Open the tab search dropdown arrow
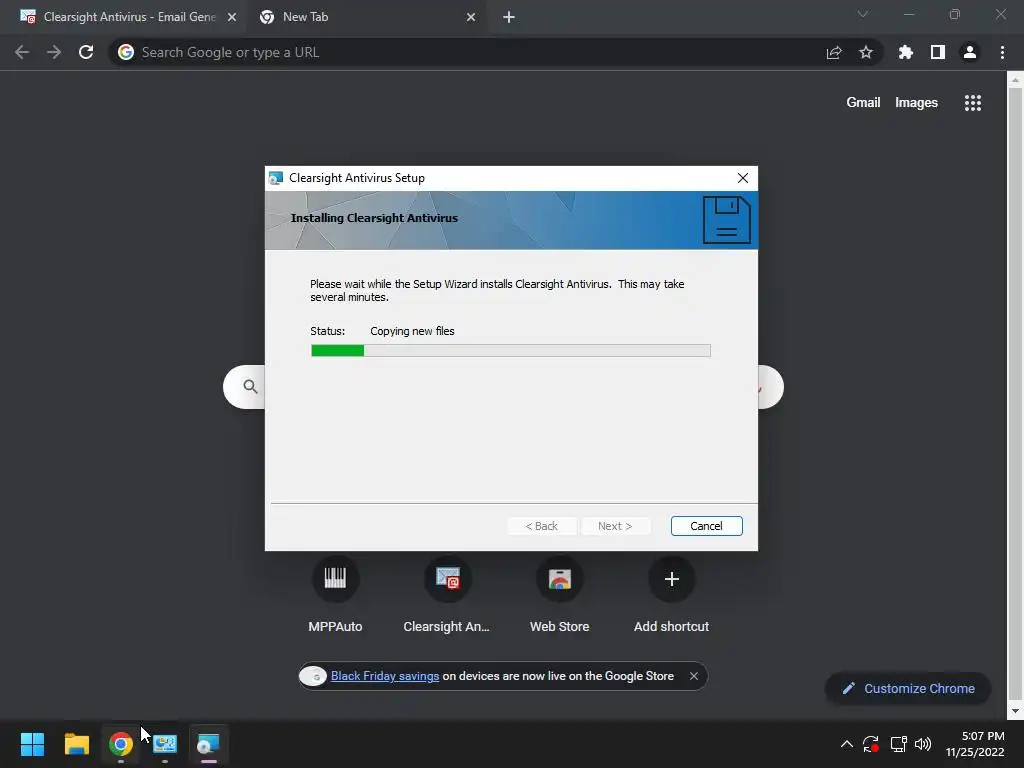Screen dimensions: 1024x768 (x=863, y=14)
